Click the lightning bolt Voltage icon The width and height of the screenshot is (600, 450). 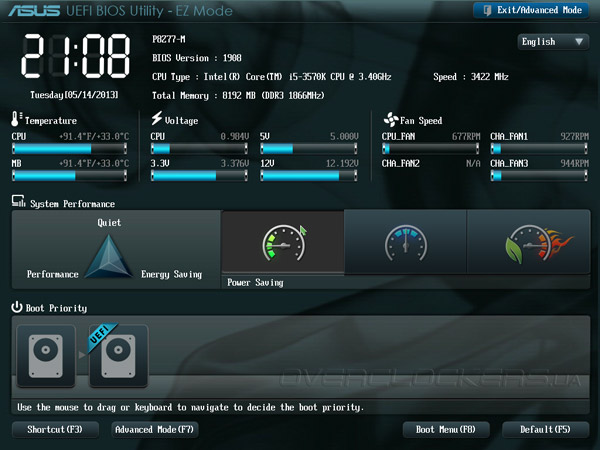click(x=157, y=119)
